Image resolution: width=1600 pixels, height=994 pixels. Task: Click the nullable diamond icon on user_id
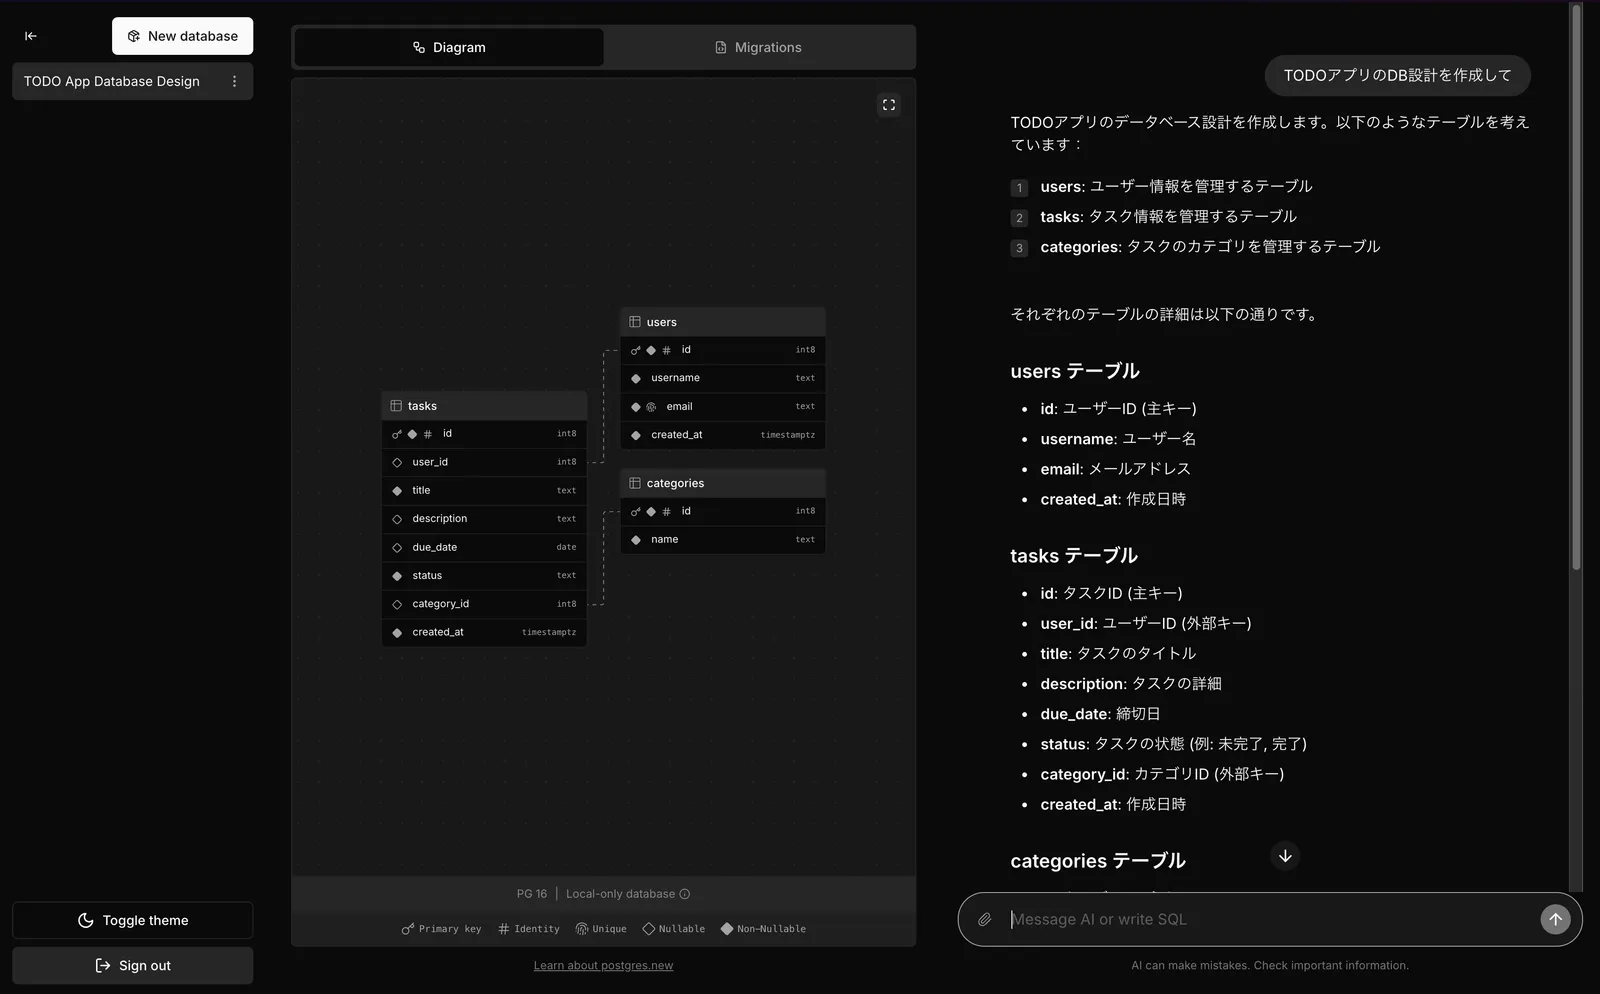[x=397, y=462]
